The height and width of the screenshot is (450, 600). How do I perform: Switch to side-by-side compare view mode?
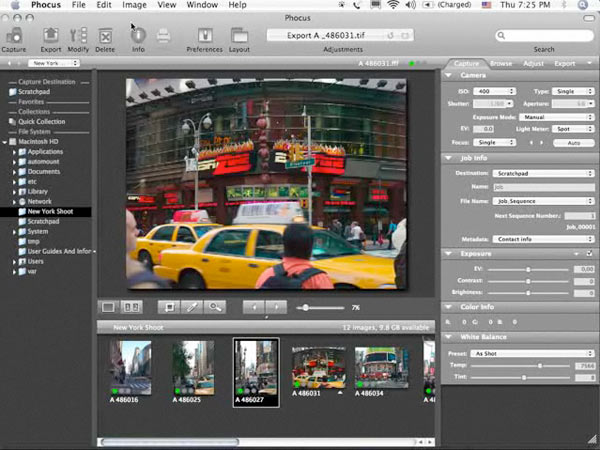[132, 307]
